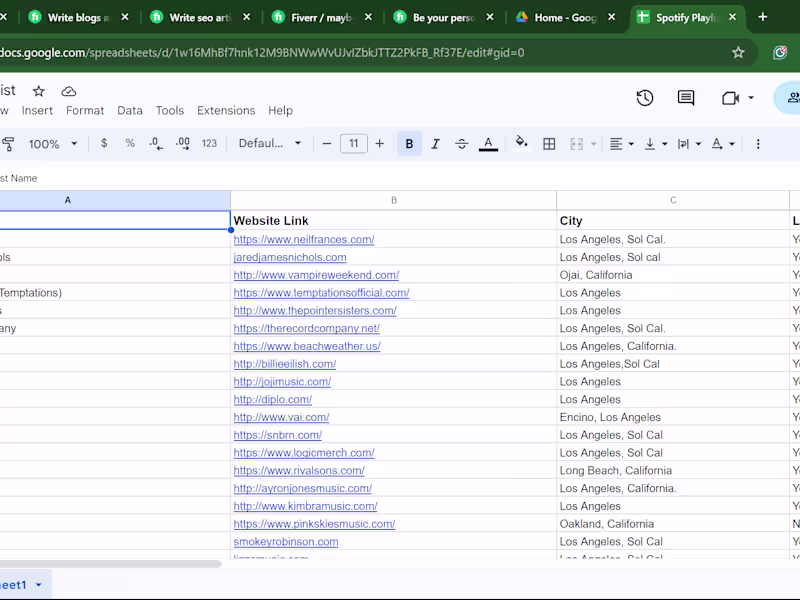Open the Sheet1 tab dropdown menu
The image size is (800, 600).
(x=38, y=584)
